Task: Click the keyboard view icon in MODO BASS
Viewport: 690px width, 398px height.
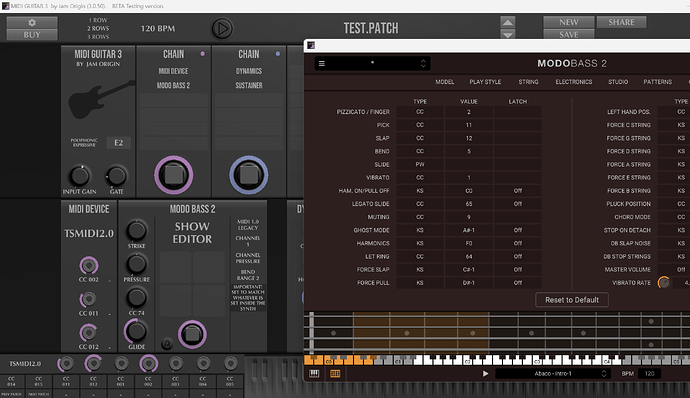Action: (314, 373)
